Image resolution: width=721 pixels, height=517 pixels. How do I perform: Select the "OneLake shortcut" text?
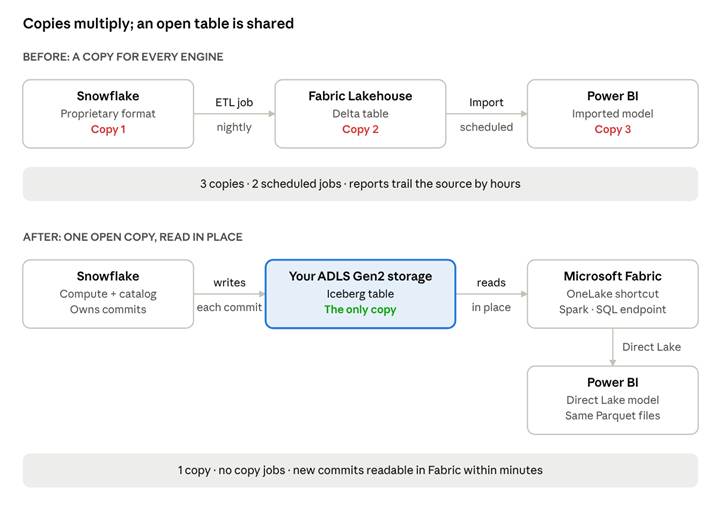click(x=613, y=294)
